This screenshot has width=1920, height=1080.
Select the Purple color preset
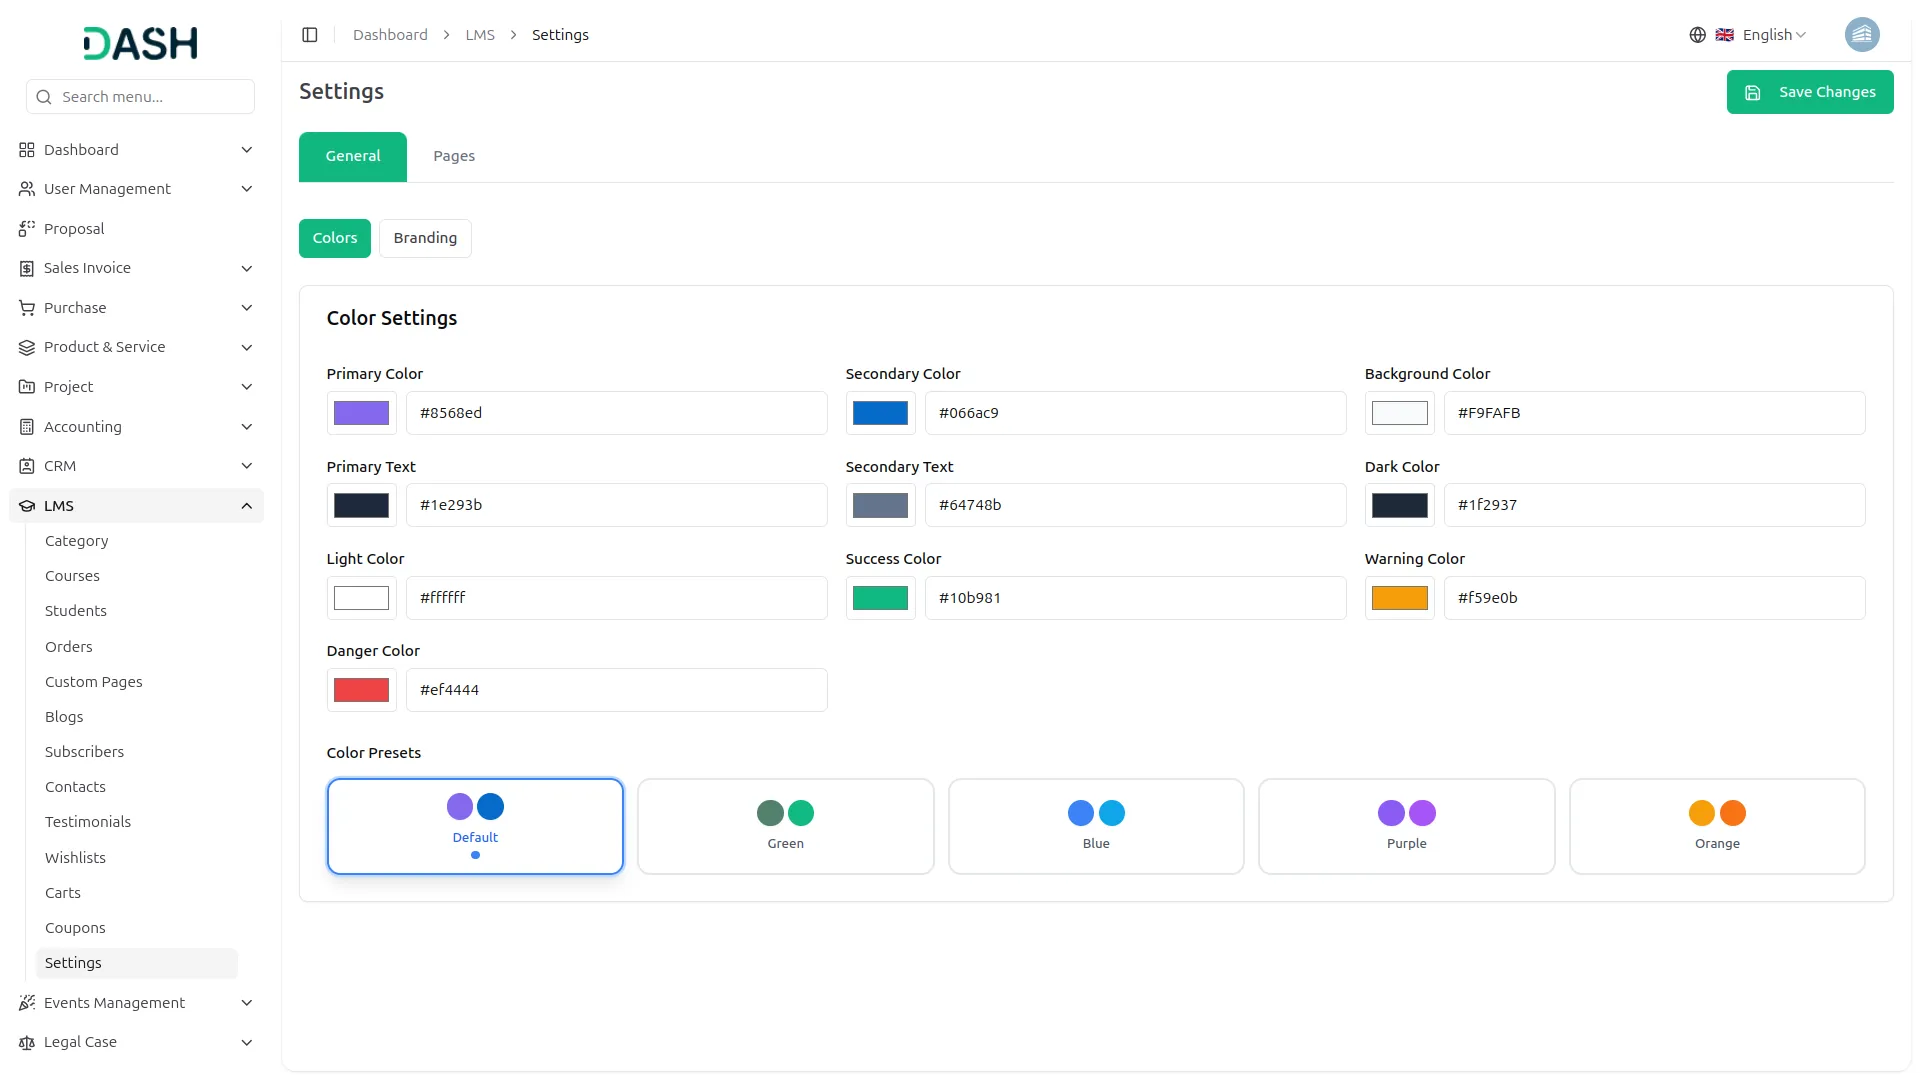pyautogui.click(x=1406, y=826)
